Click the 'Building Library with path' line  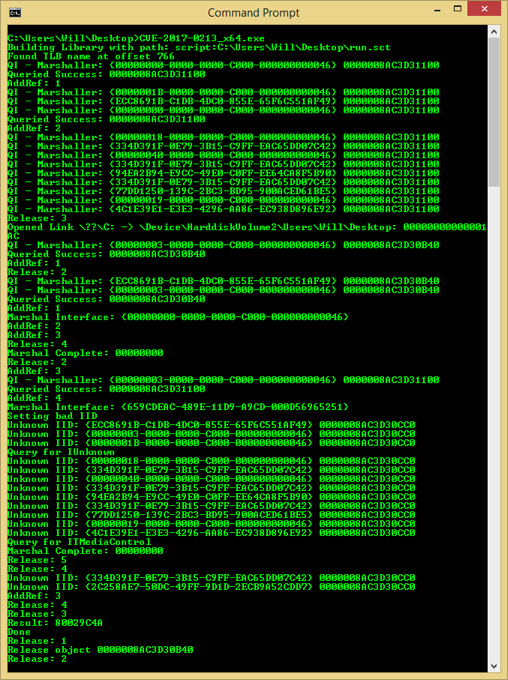pos(199,47)
